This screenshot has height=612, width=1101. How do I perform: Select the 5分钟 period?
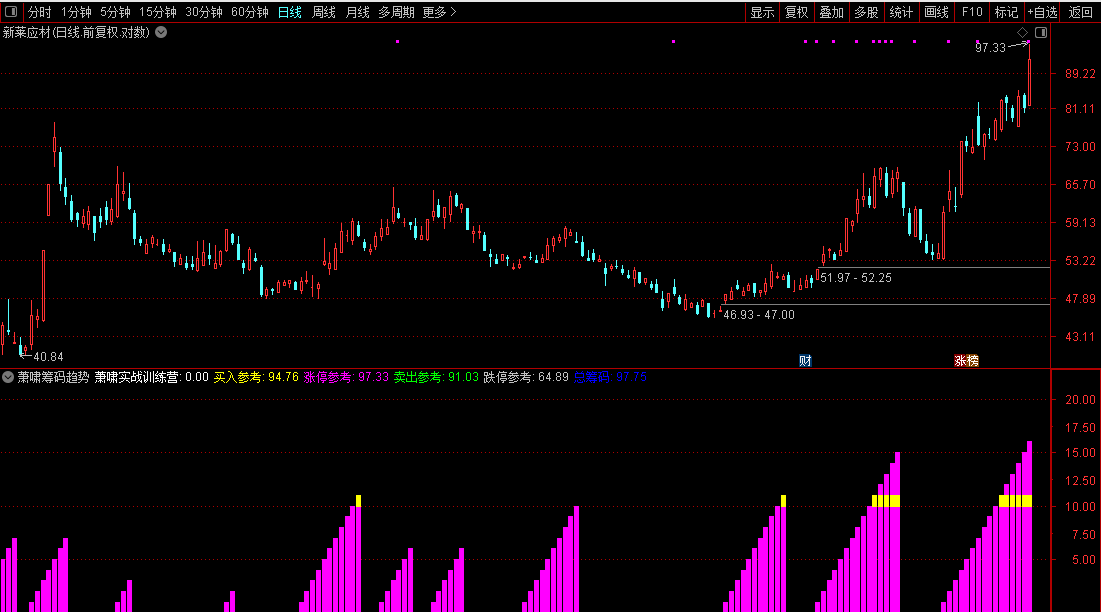pyautogui.click(x=115, y=12)
